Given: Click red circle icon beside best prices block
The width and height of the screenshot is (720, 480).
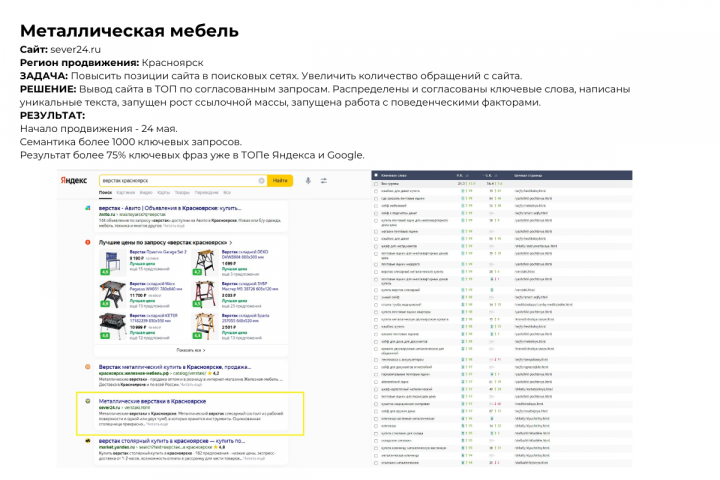Looking at the screenshot, I should tap(88, 242).
